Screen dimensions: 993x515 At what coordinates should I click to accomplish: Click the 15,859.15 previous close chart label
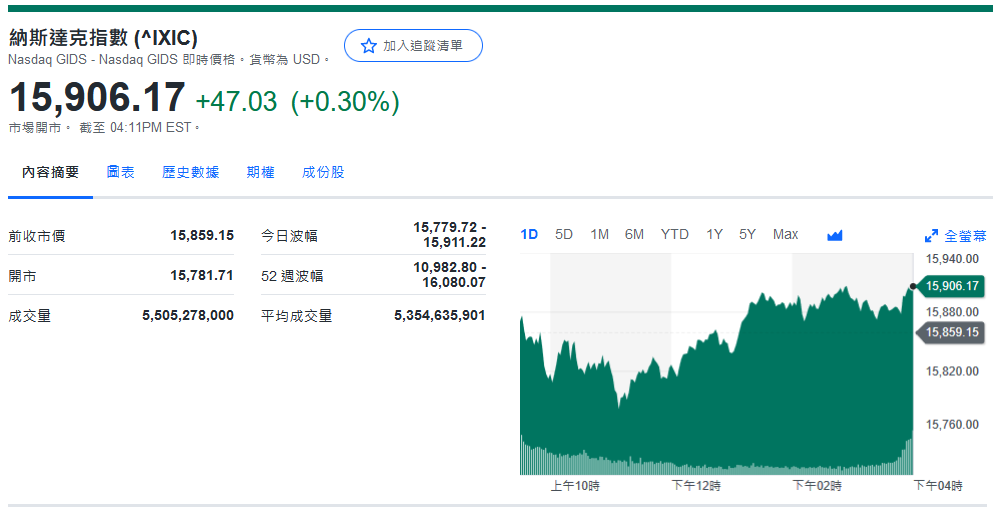click(951, 332)
